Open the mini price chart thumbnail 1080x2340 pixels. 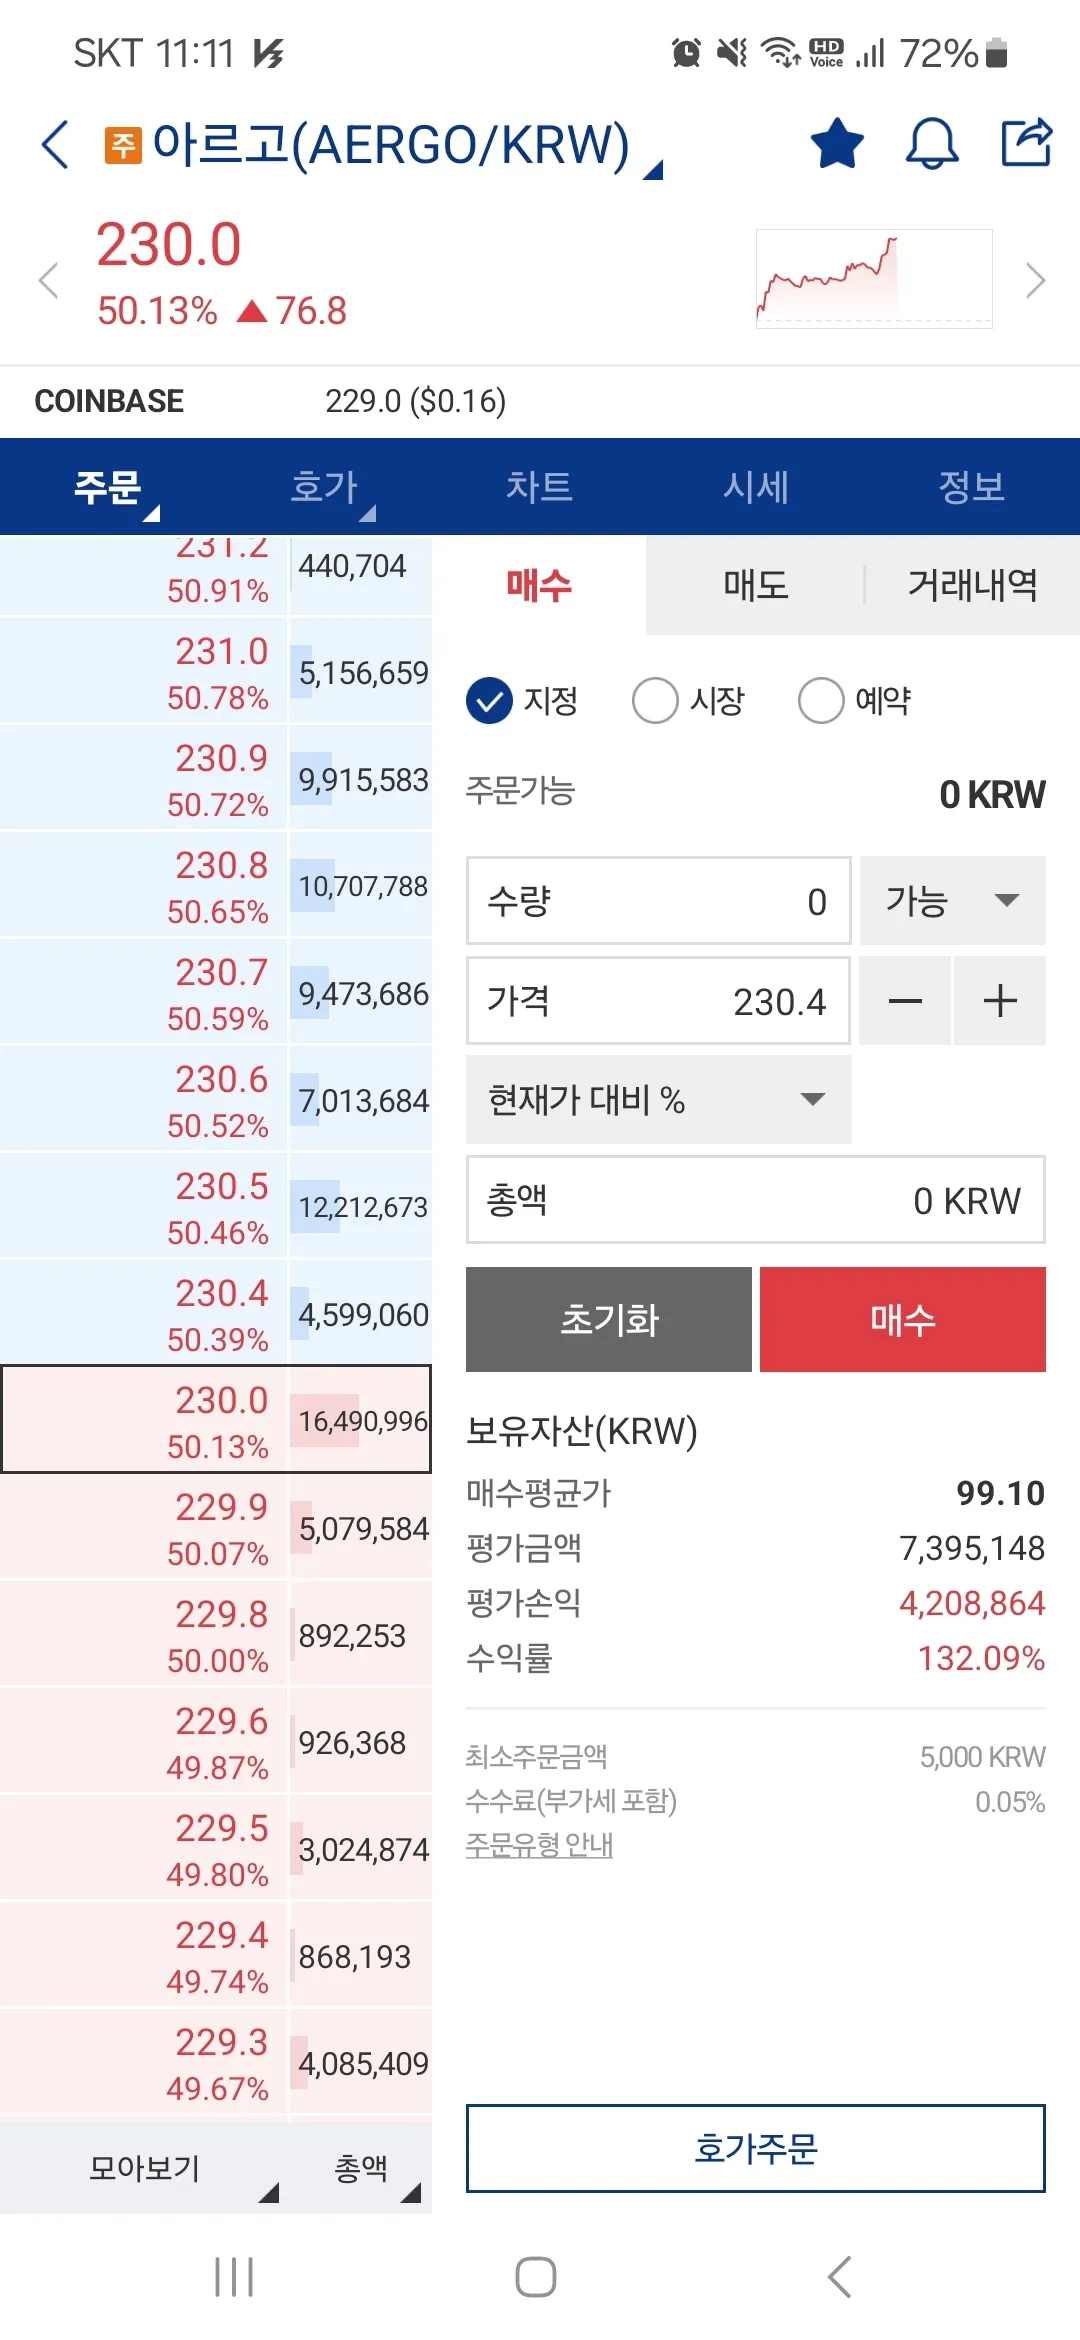(x=874, y=279)
